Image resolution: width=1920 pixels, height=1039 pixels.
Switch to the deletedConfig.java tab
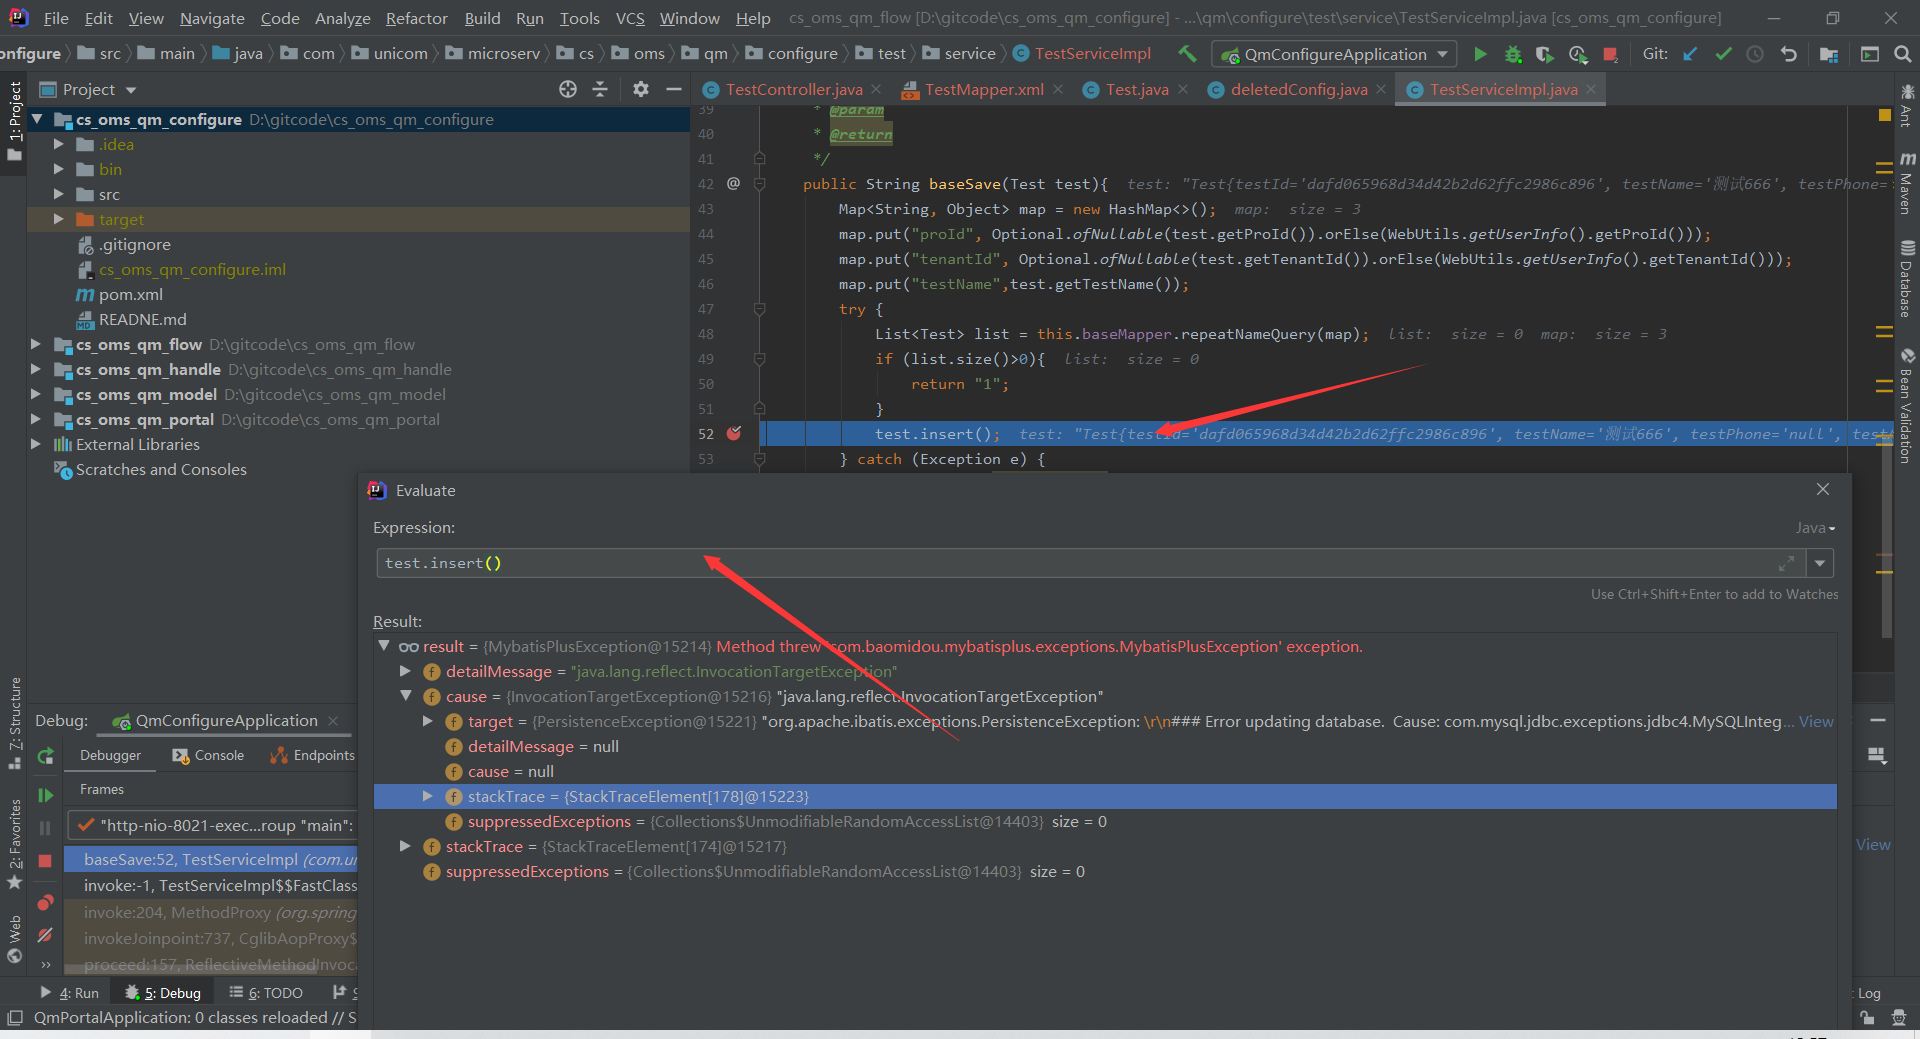(1298, 89)
